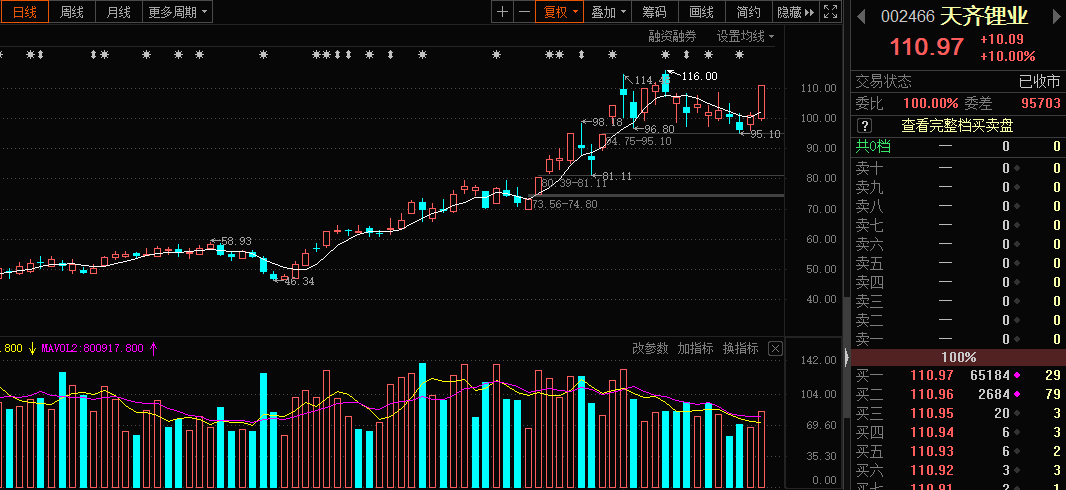Click the 58.93 price annotation
This screenshot has width=1066, height=490.
(x=235, y=241)
